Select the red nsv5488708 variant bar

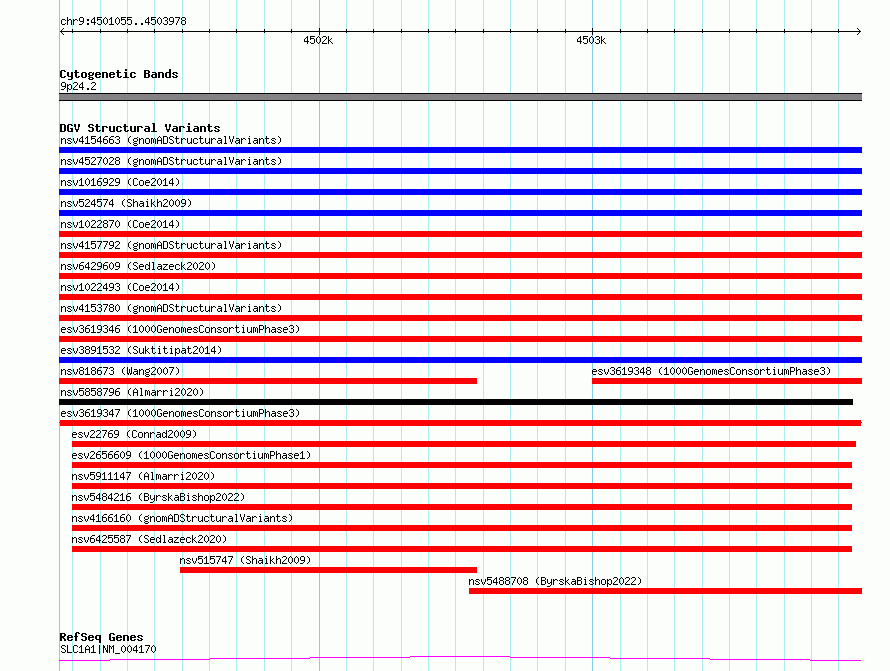pos(665,591)
